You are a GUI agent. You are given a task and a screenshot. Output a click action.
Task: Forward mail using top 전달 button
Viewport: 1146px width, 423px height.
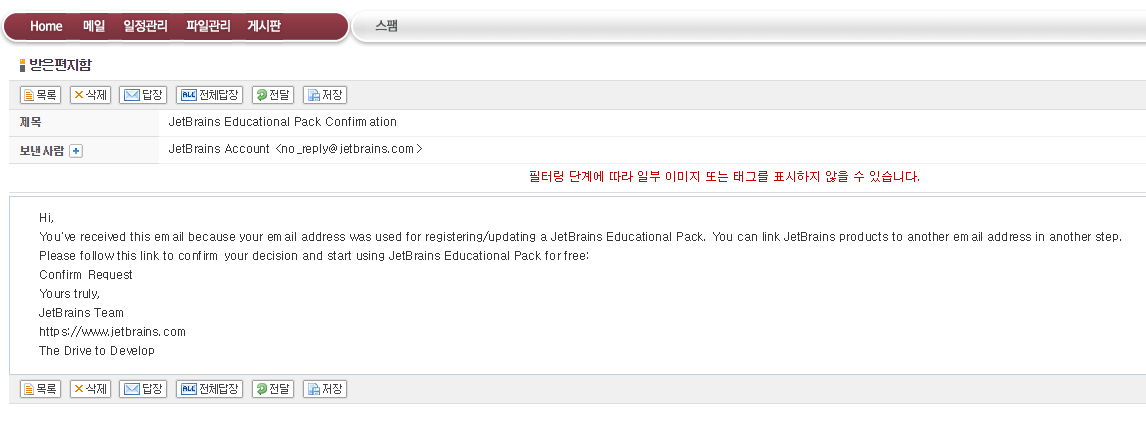tap(273, 95)
